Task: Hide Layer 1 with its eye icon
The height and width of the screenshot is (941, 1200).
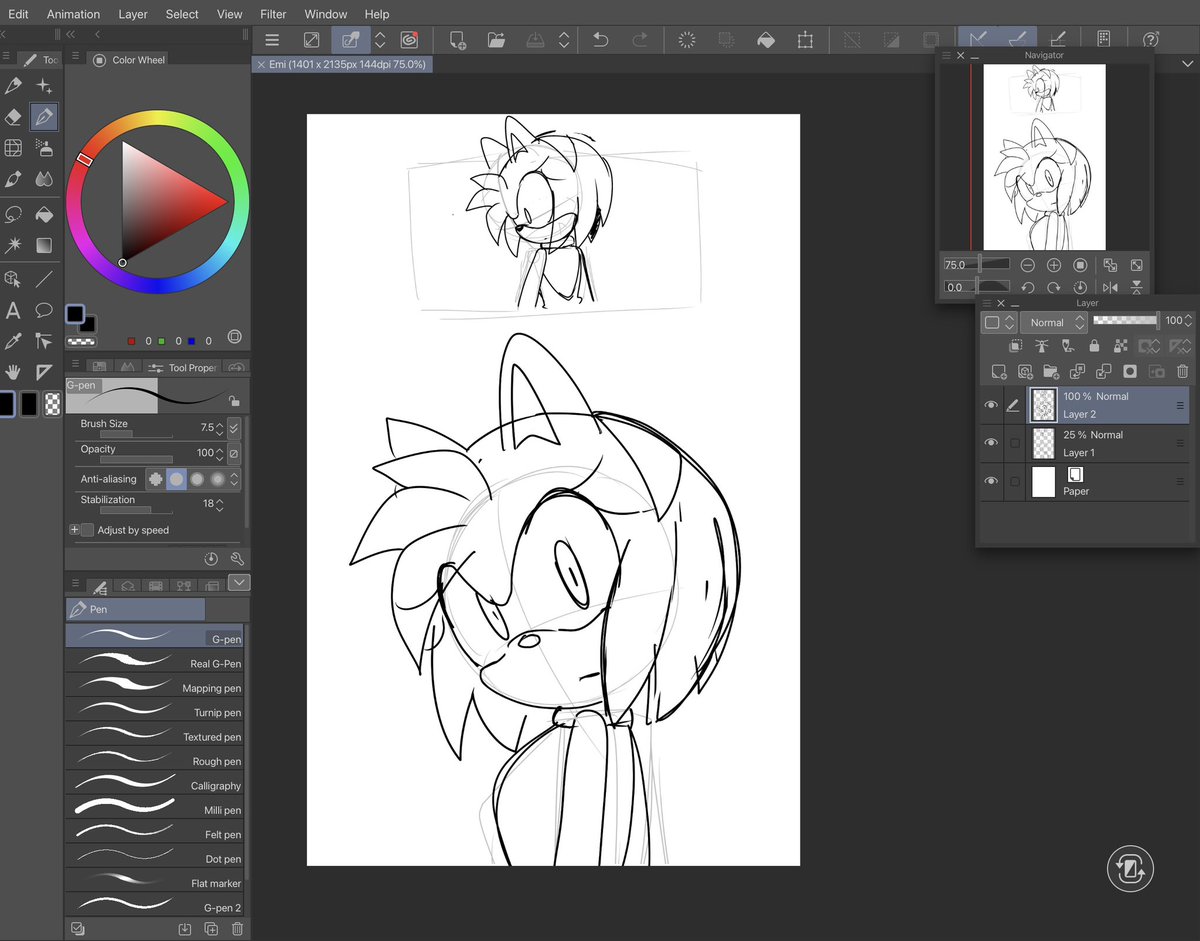Action: pyautogui.click(x=991, y=443)
